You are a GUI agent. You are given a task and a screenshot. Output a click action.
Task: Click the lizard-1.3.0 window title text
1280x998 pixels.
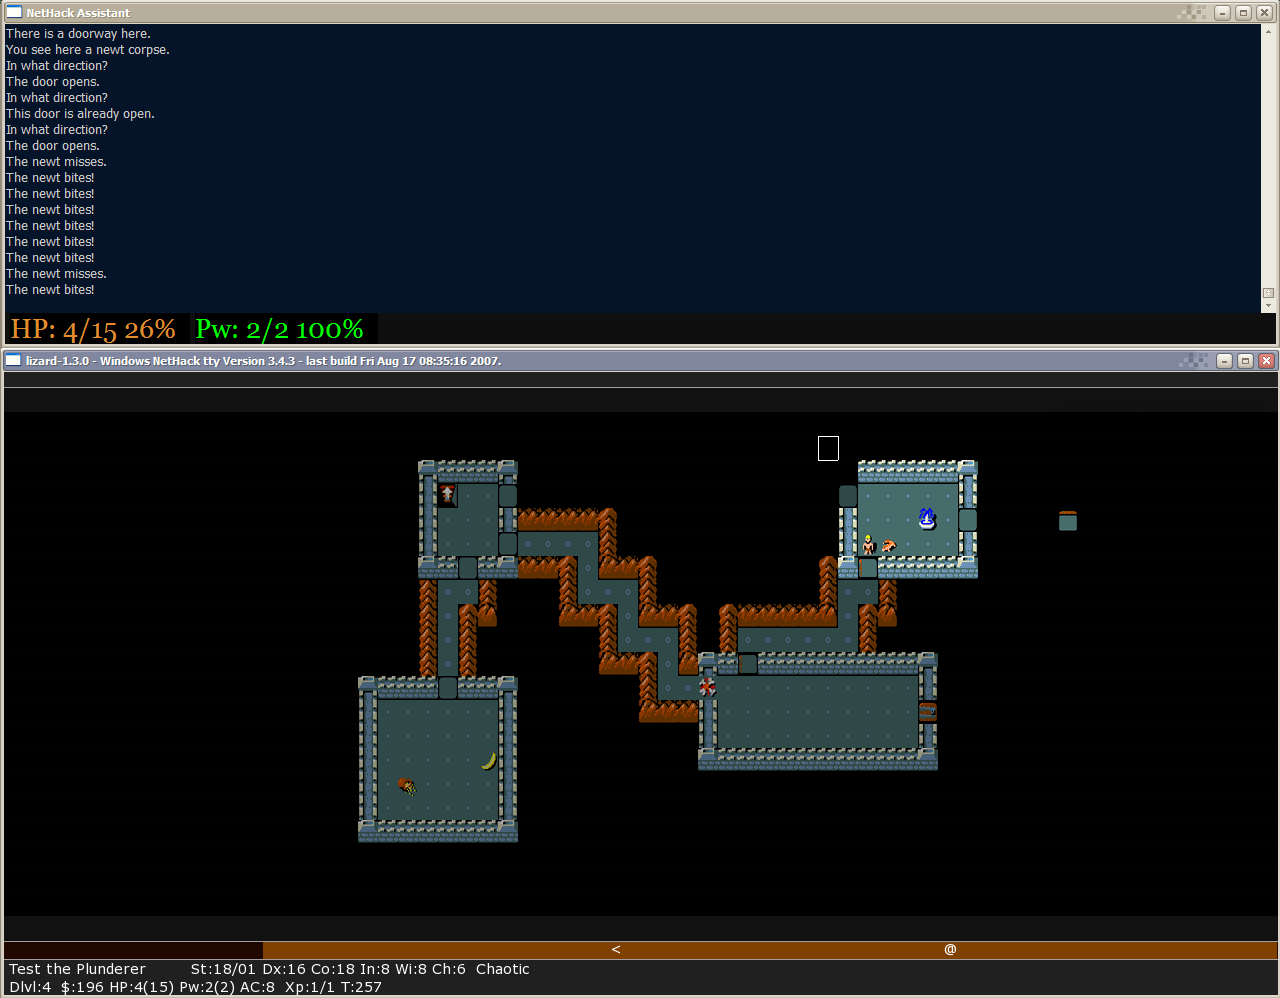(x=263, y=361)
